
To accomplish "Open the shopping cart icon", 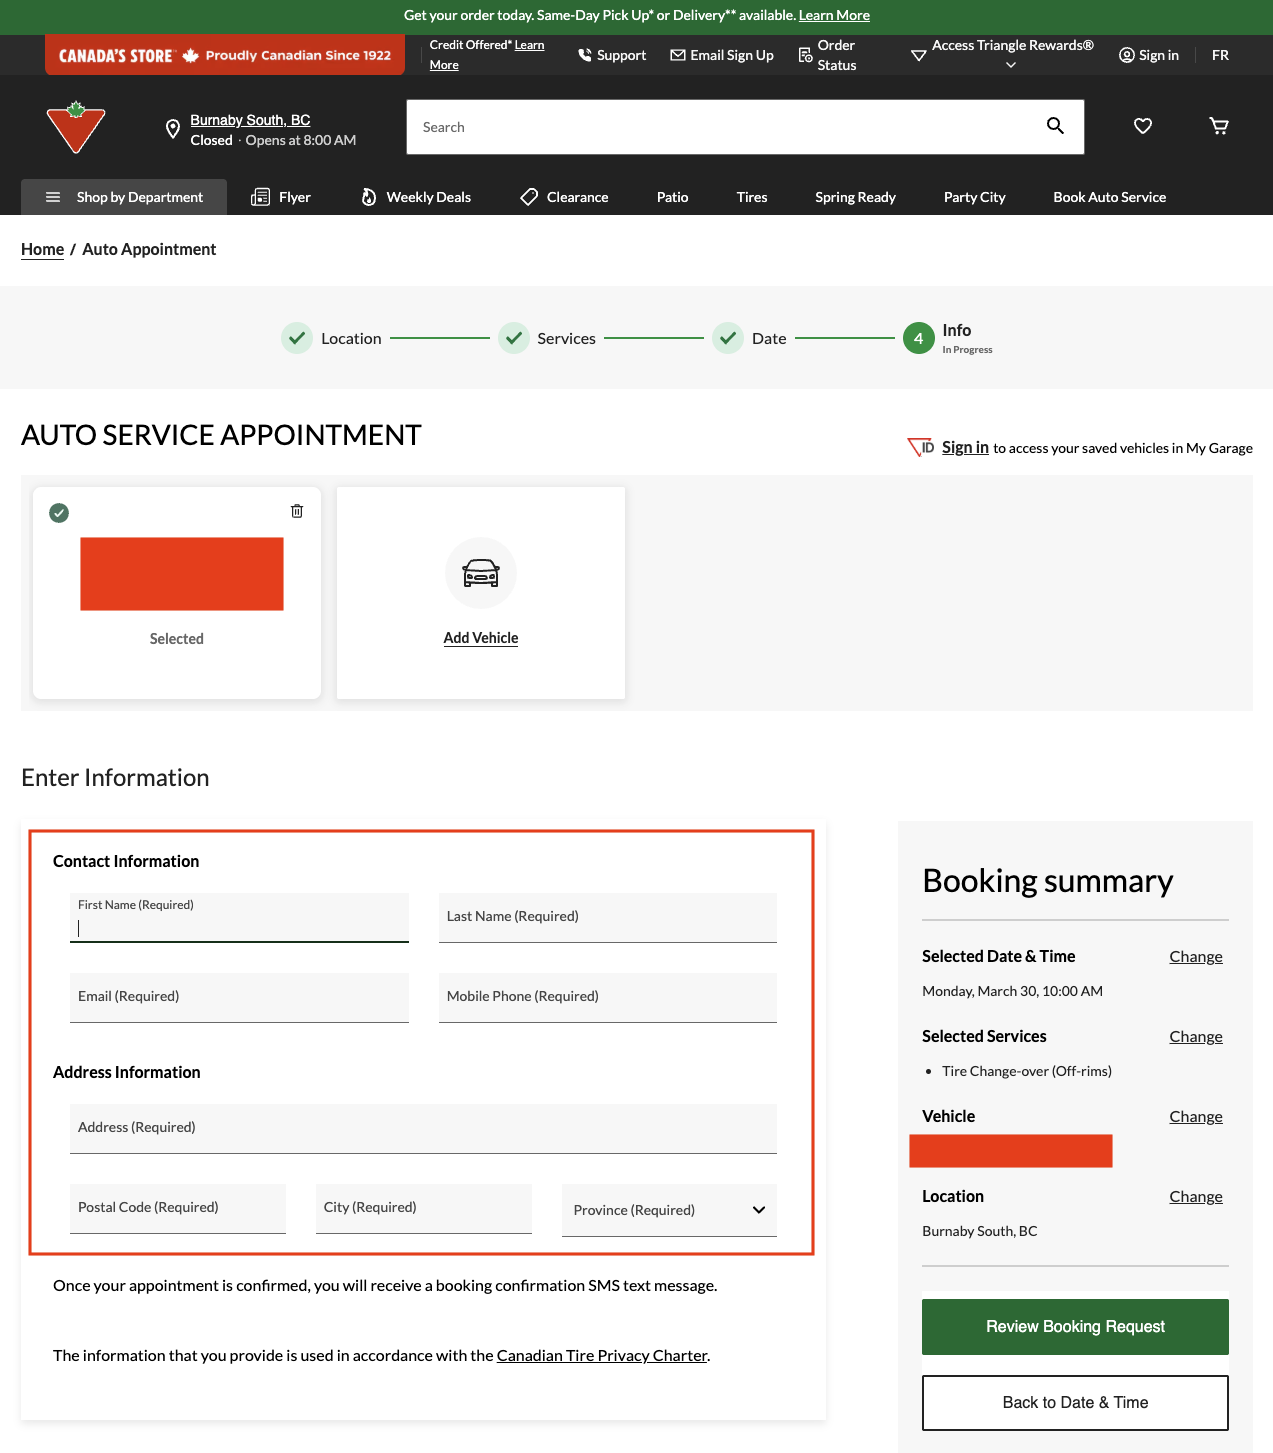I will coord(1218,126).
